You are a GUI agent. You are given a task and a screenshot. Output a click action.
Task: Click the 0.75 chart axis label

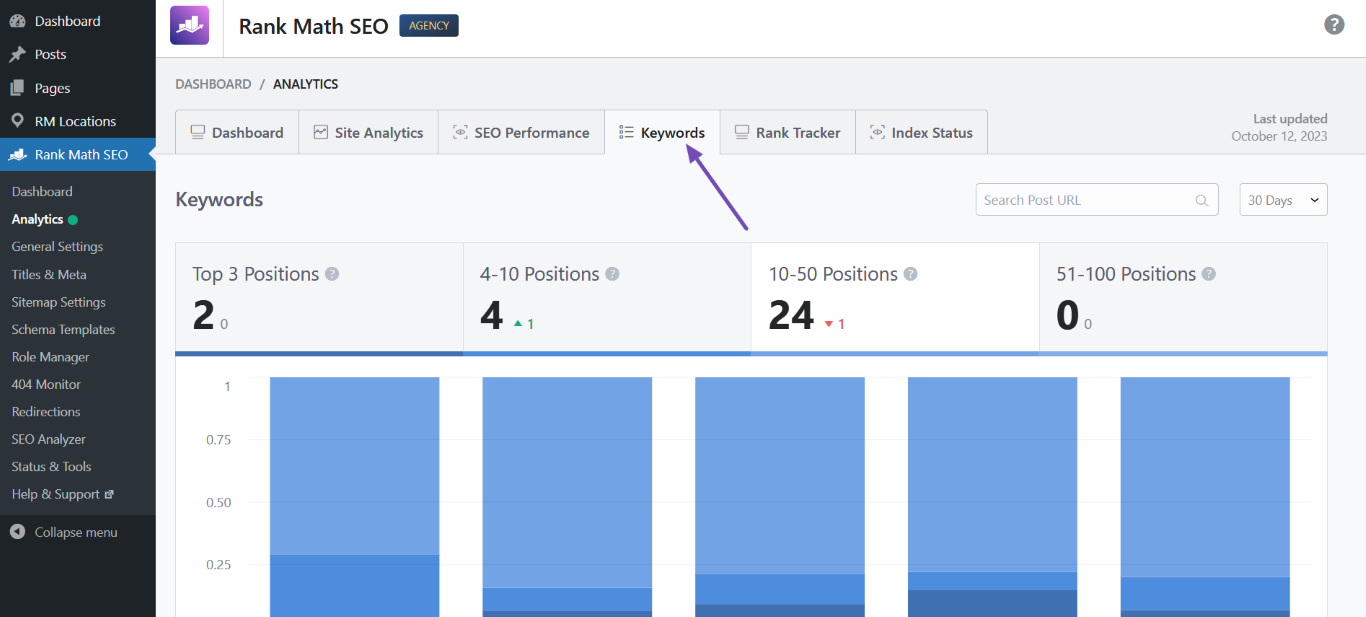pyautogui.click(x=218, y=440)
